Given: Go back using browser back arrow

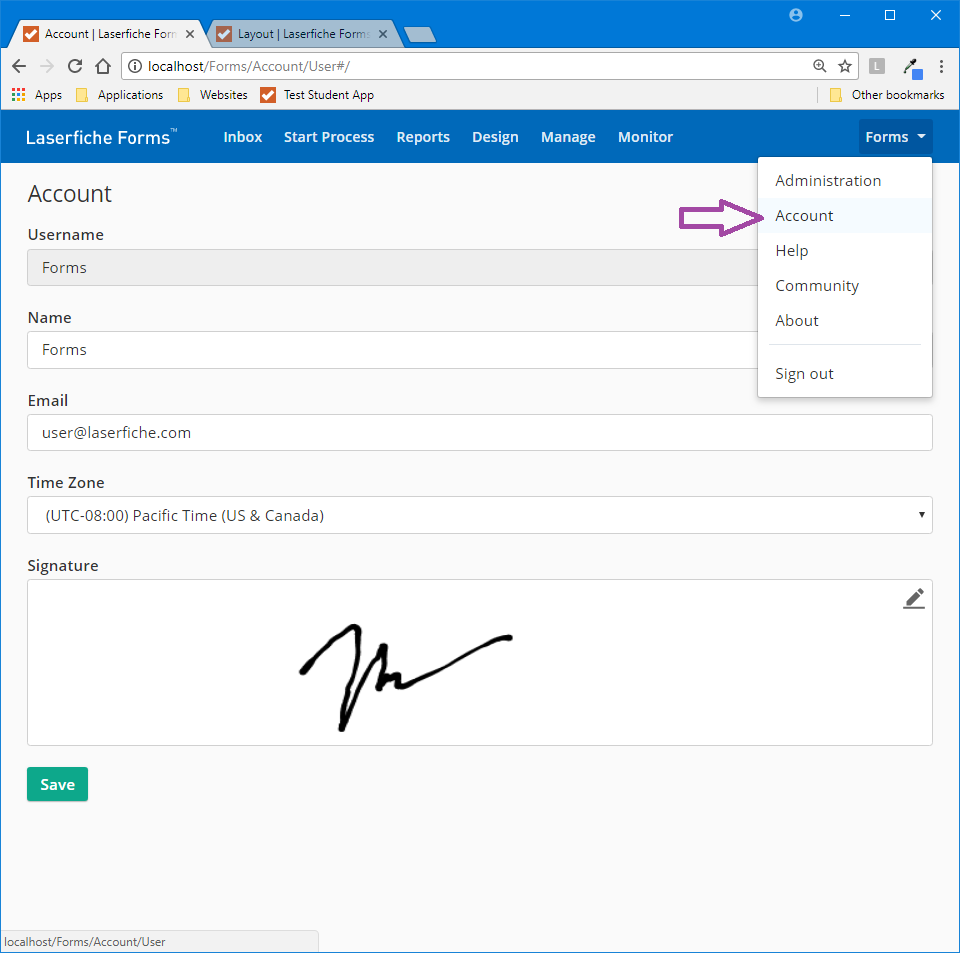Looking at the screenshot, I should [x=19, y=66].
